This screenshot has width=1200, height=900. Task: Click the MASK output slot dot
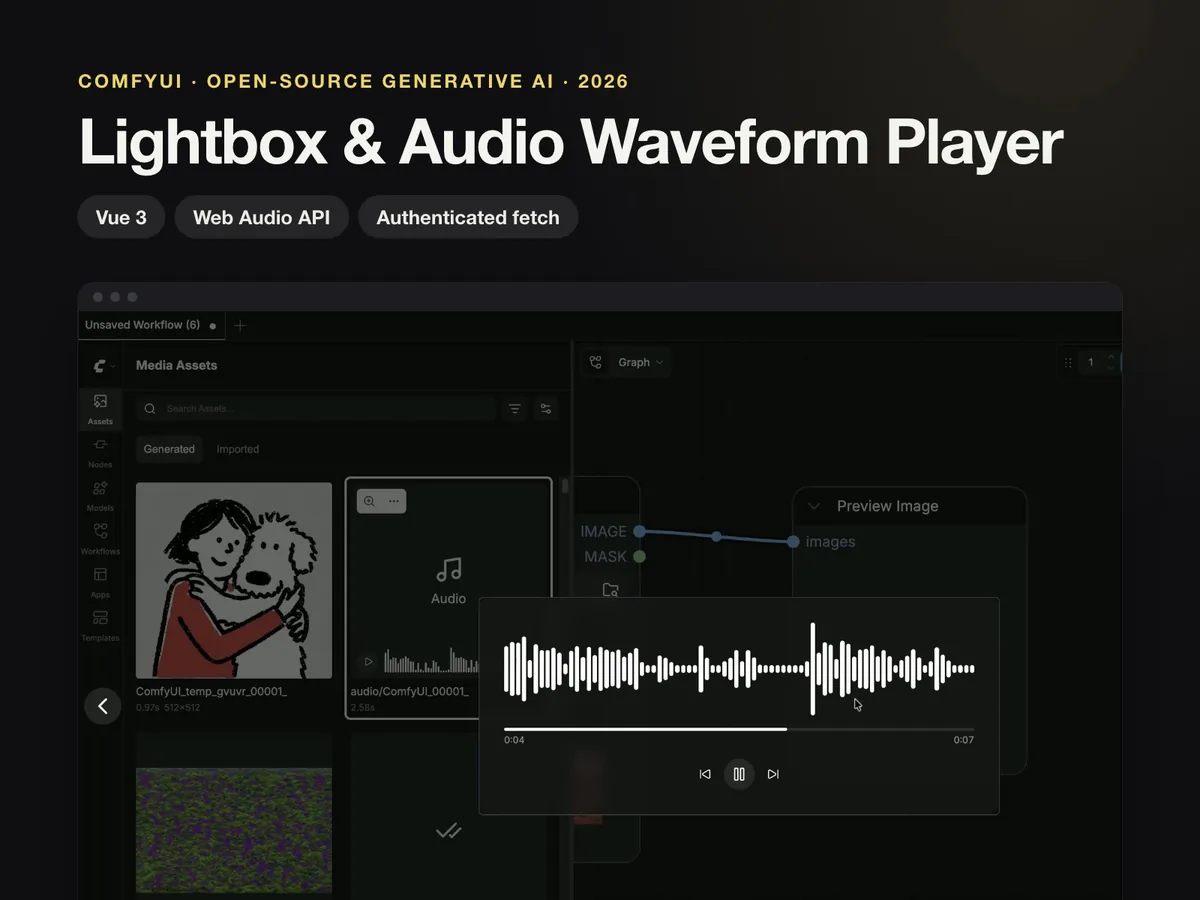coord(639,556)
